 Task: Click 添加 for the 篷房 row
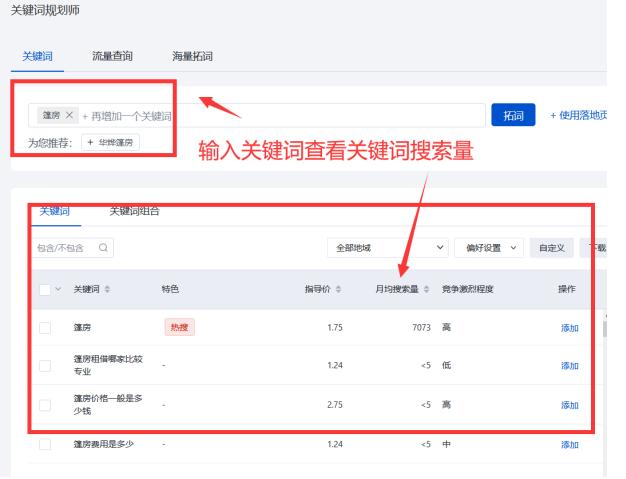(569, 328)
